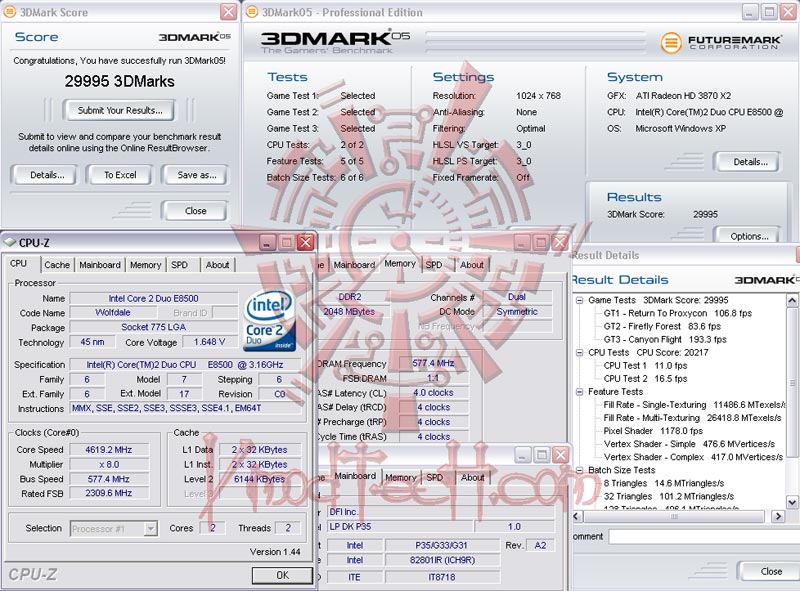800x591 pixels.
Task: Click DRAM Frequency value 577.4 MHz
Action: (x=433, y=363)
